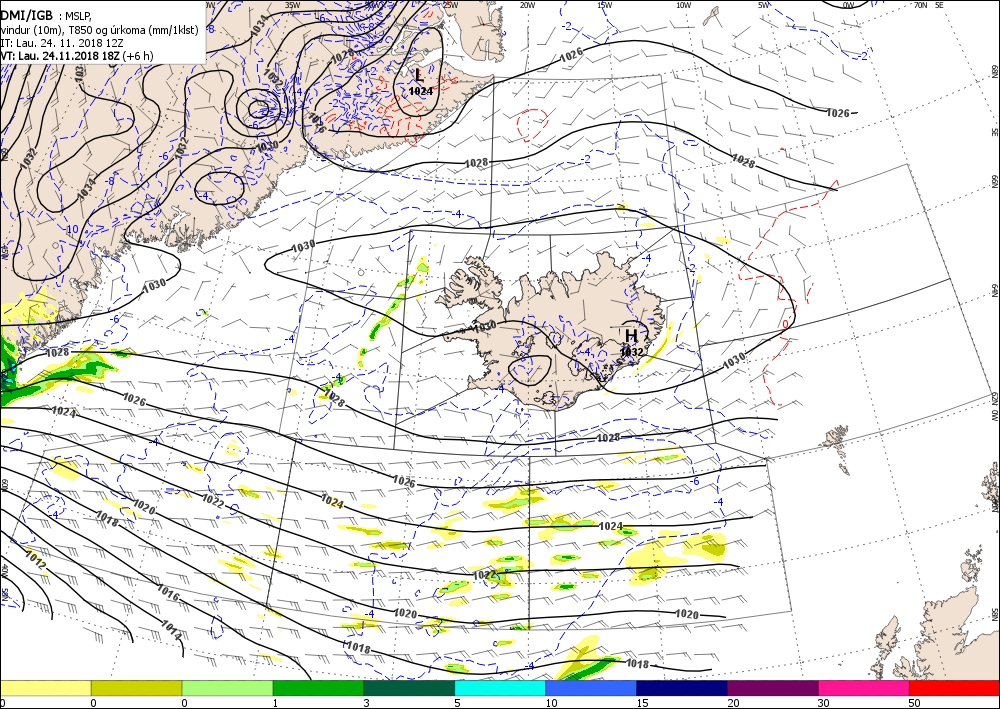Click the legend value 5
Image resolution: width=1000 pixels, height=709 pixels.
[458, 703]
